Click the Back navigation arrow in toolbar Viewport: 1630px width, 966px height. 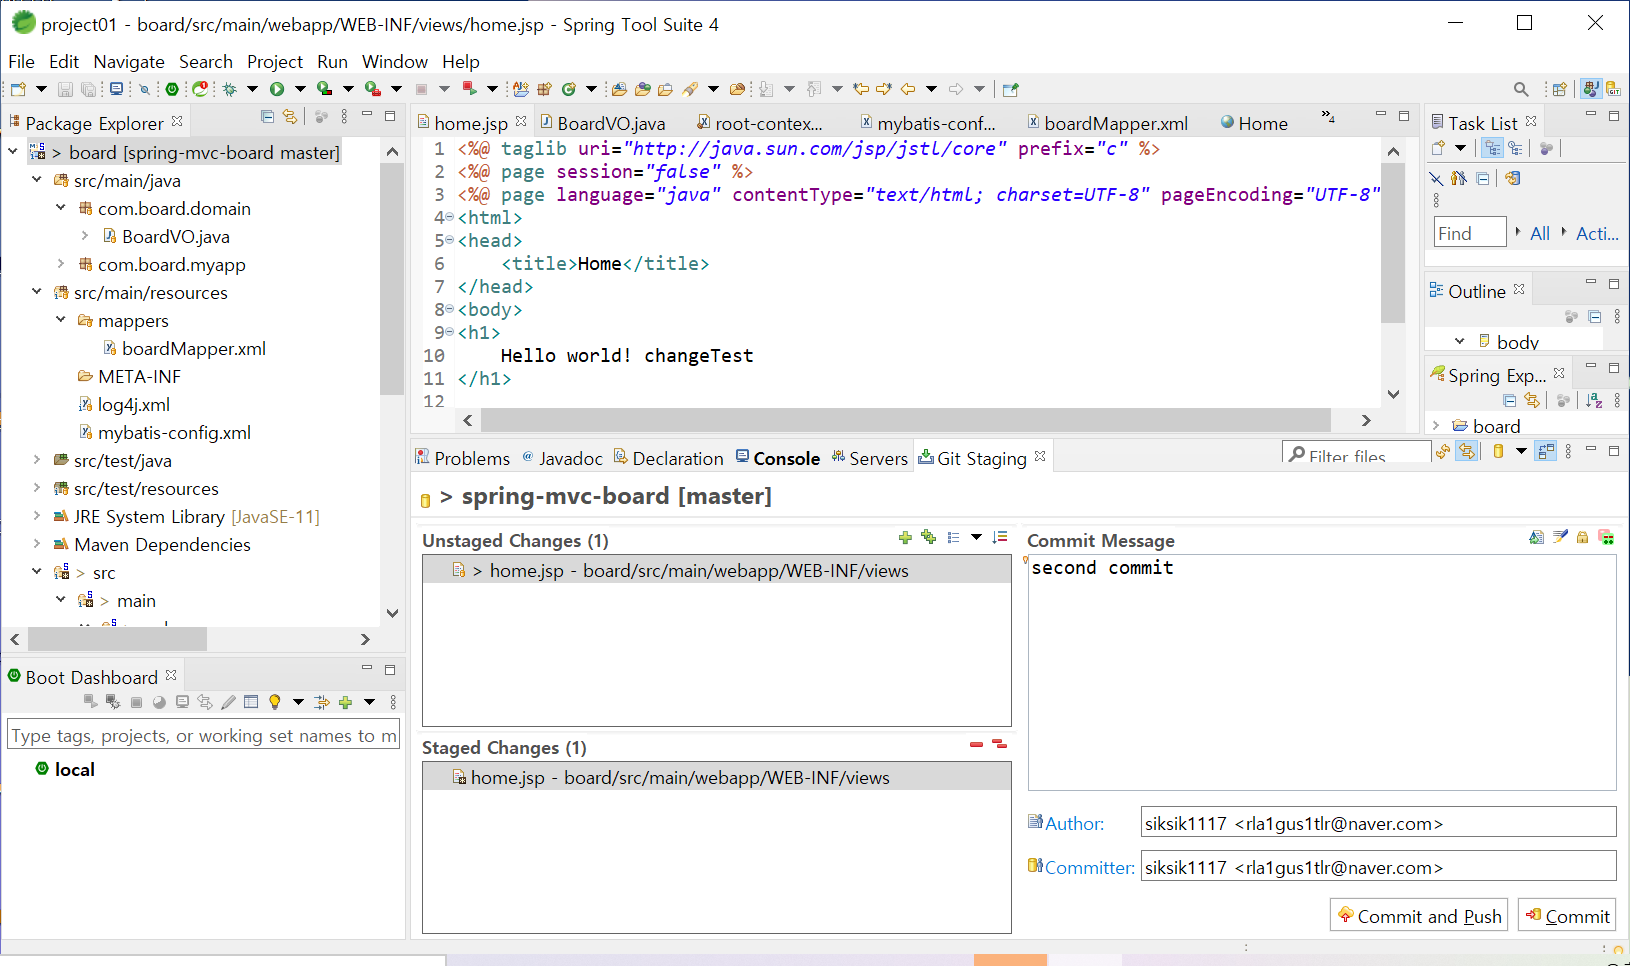(908, 89)
